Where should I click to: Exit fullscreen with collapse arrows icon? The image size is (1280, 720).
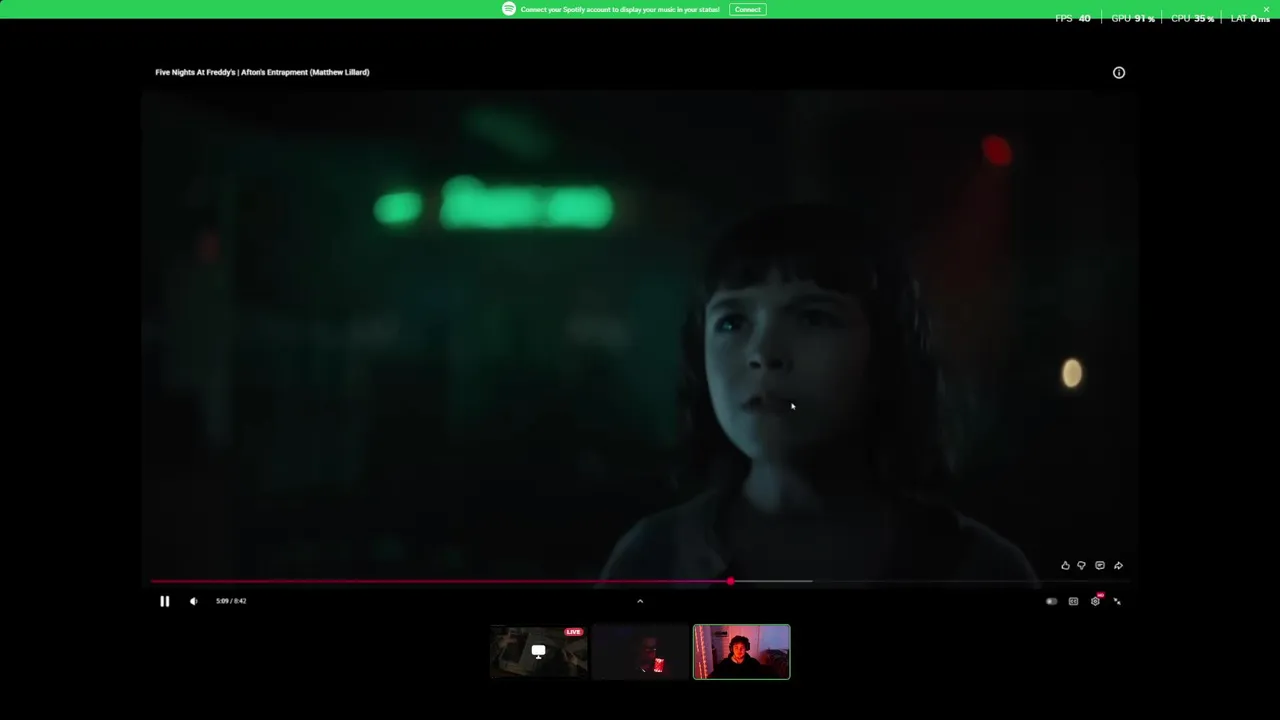[1117, 601]
